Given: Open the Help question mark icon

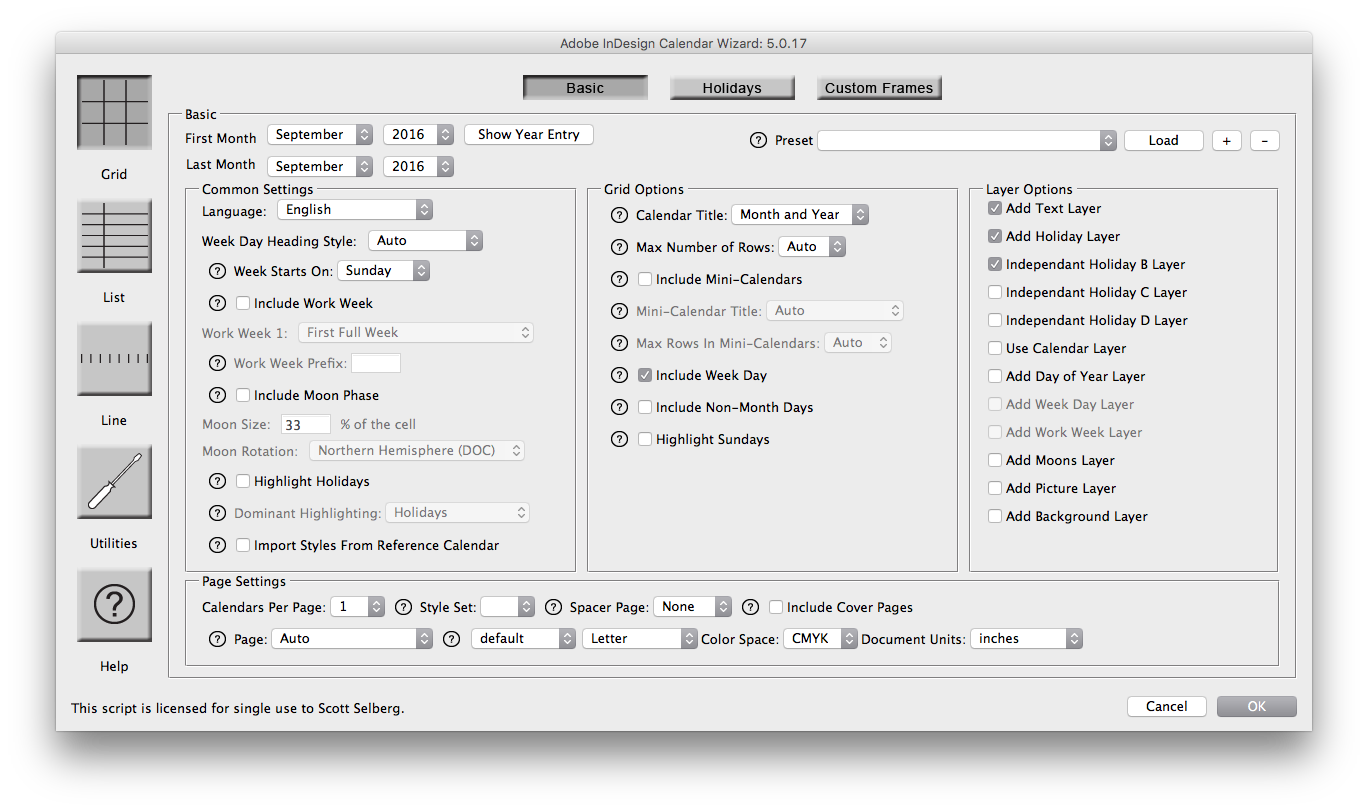Looking at the screenshot, I should pos(114,604).
